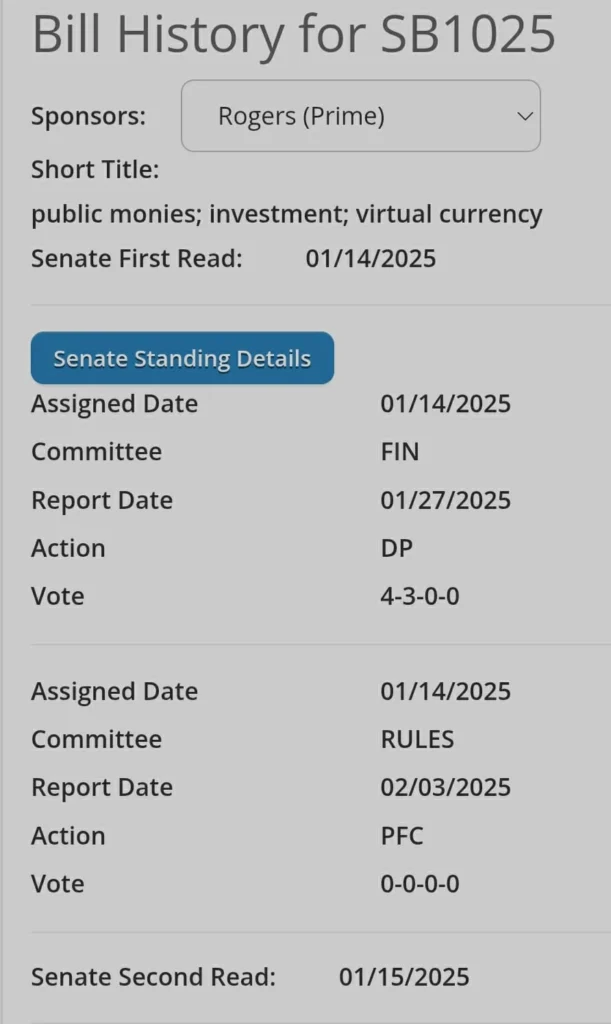
Task: Click the 01/27/2025 report date
Action: [x=445, y=500]
